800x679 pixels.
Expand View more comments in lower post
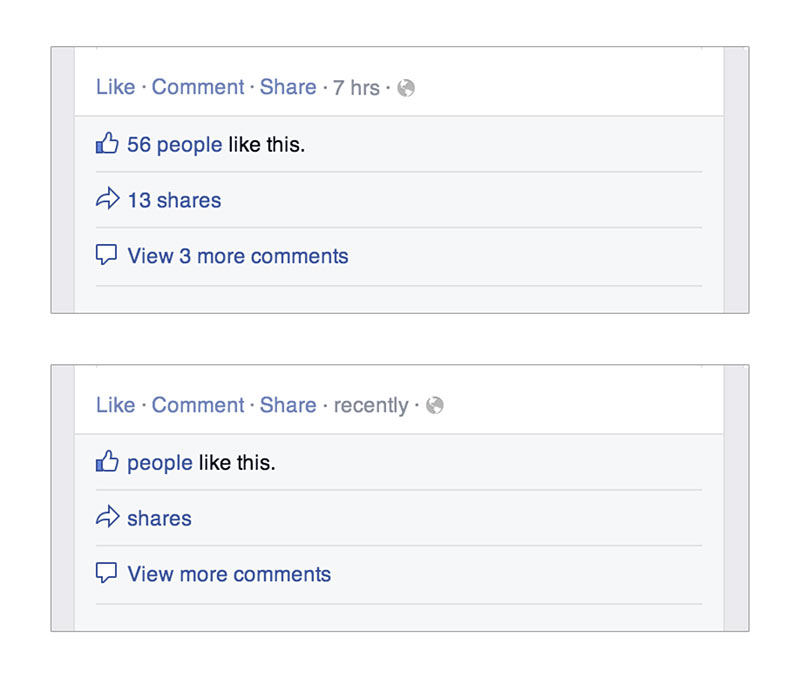[x=229, y=574]
